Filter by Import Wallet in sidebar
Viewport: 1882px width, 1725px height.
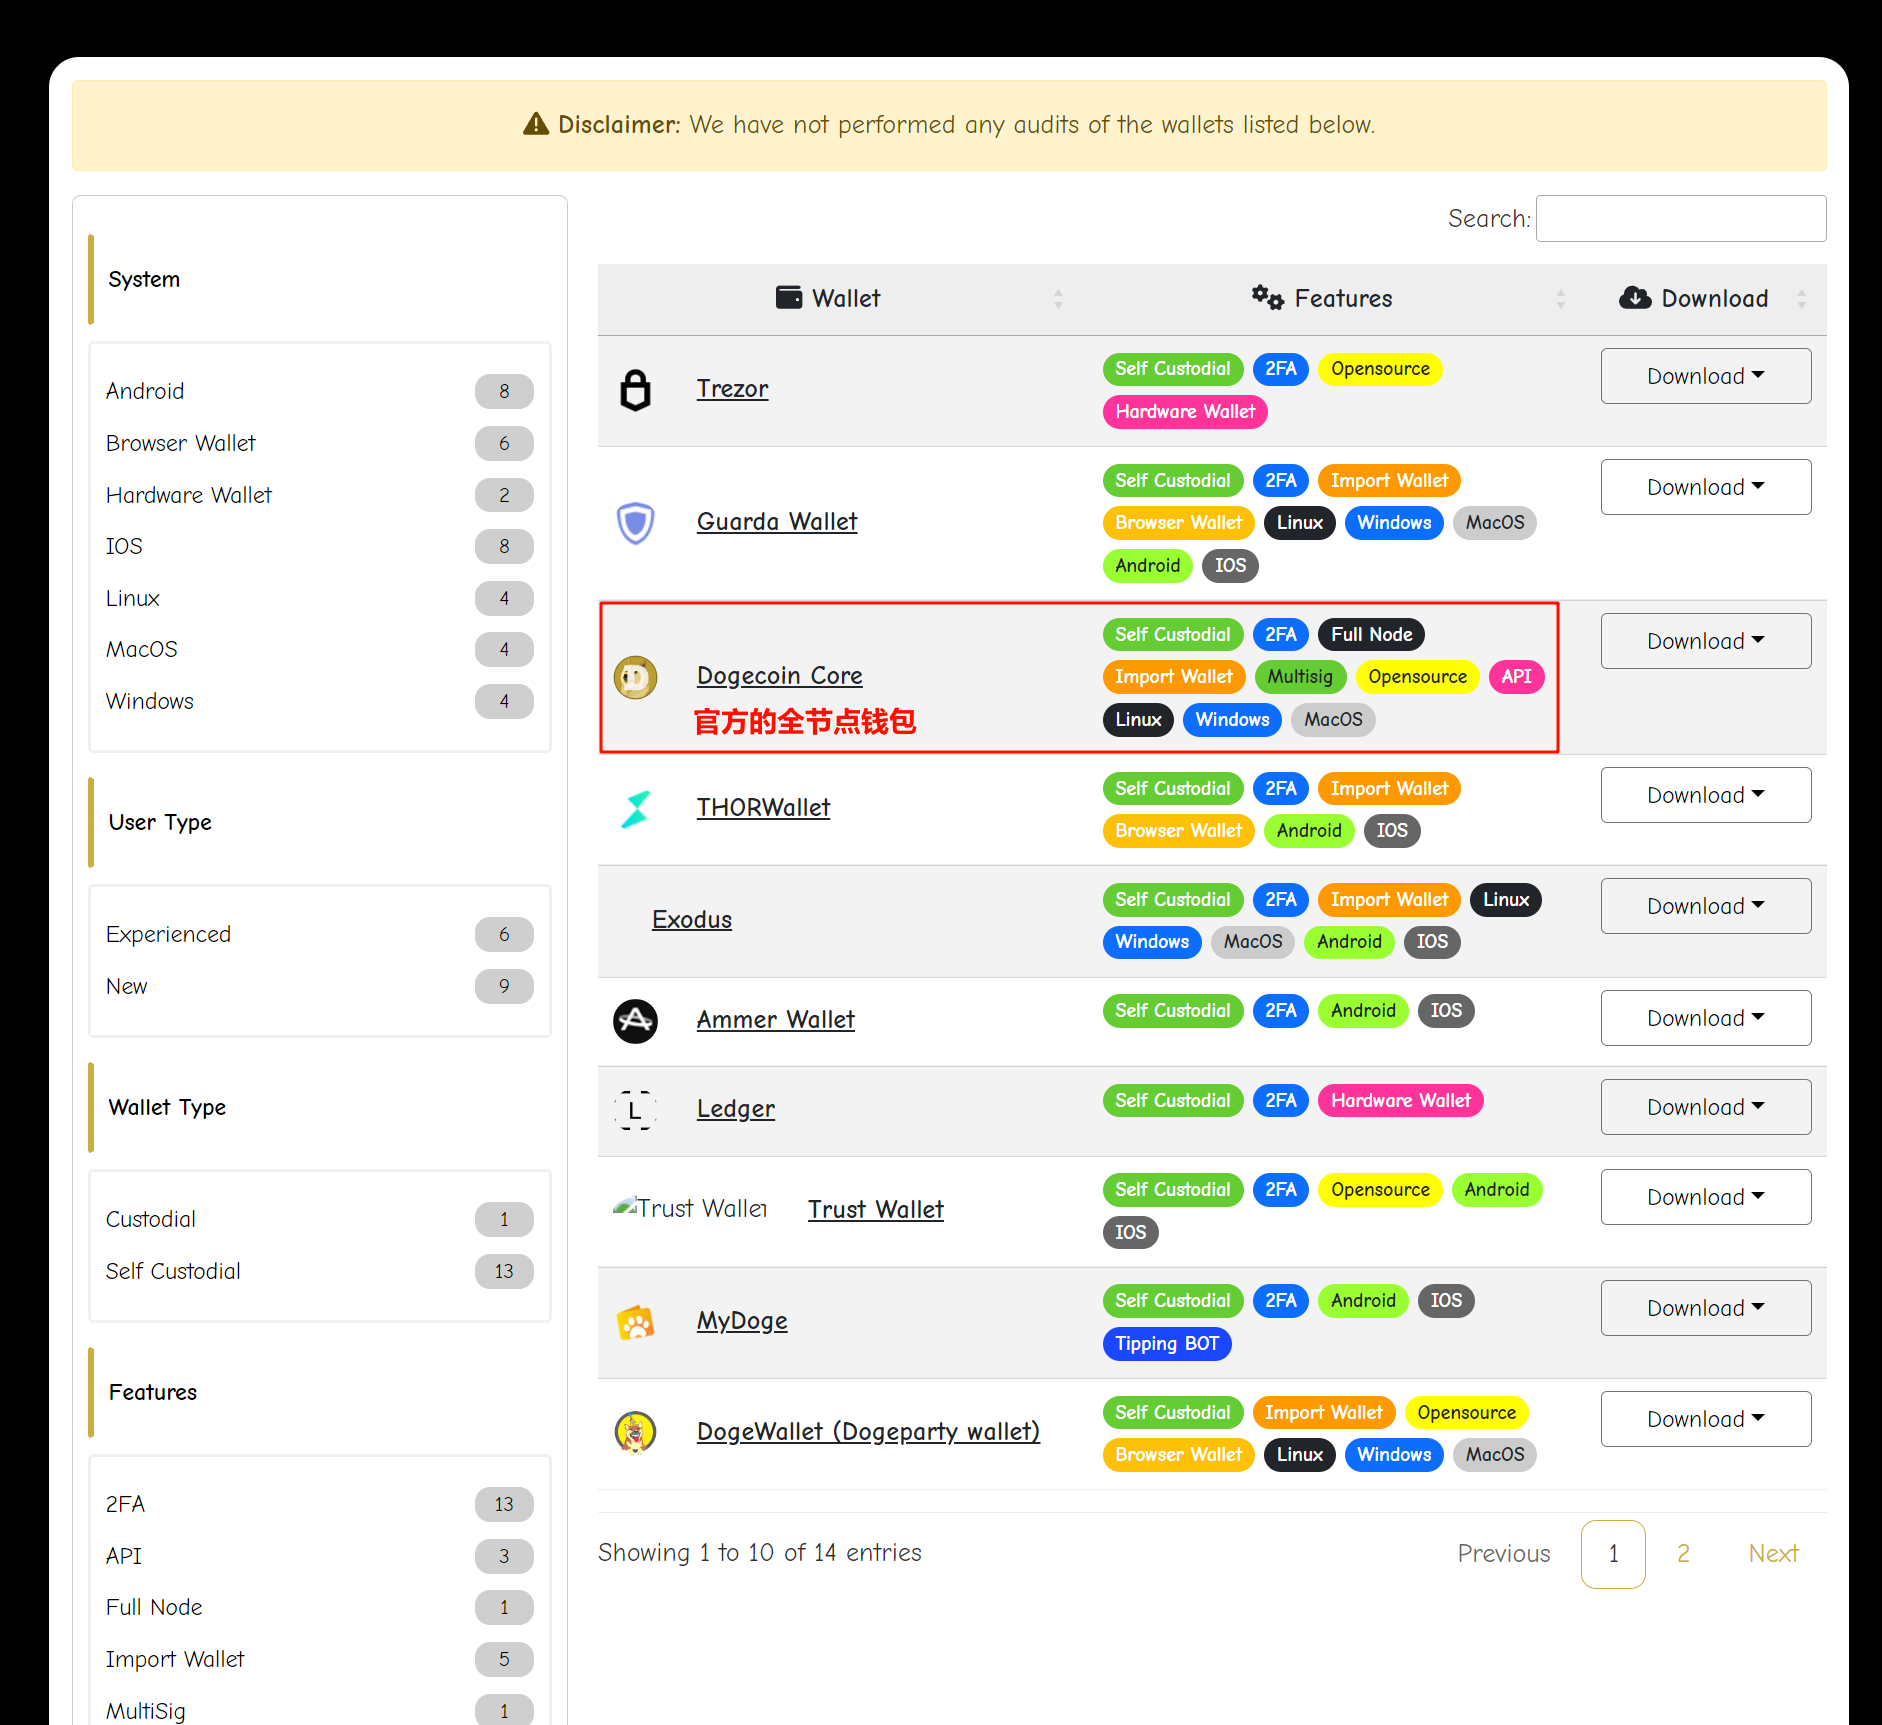319,1659
